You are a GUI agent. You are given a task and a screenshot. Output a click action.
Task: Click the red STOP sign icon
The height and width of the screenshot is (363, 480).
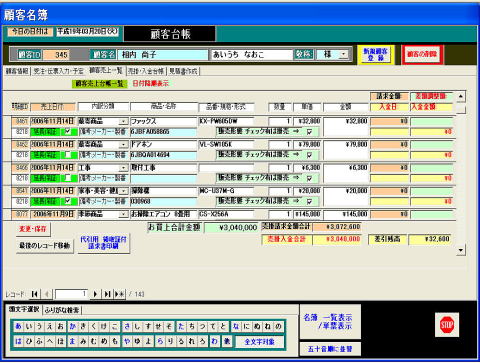click(x=447, y=324)
